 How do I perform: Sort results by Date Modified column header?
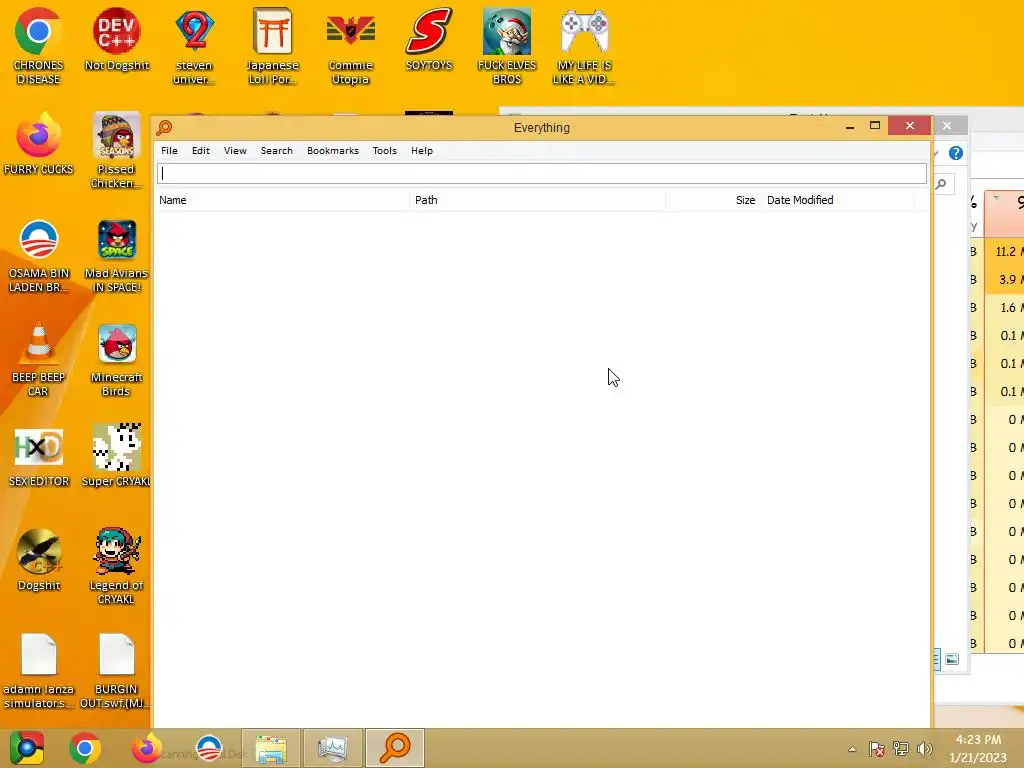838,200
